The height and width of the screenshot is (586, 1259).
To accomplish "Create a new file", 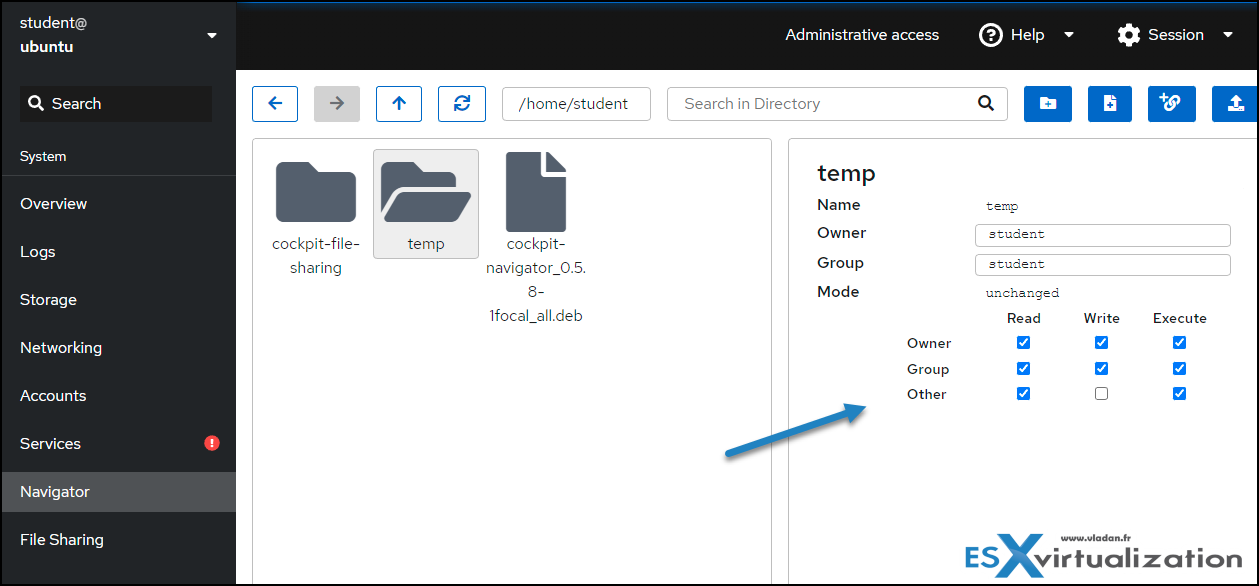I will [x=1110, y=104].
